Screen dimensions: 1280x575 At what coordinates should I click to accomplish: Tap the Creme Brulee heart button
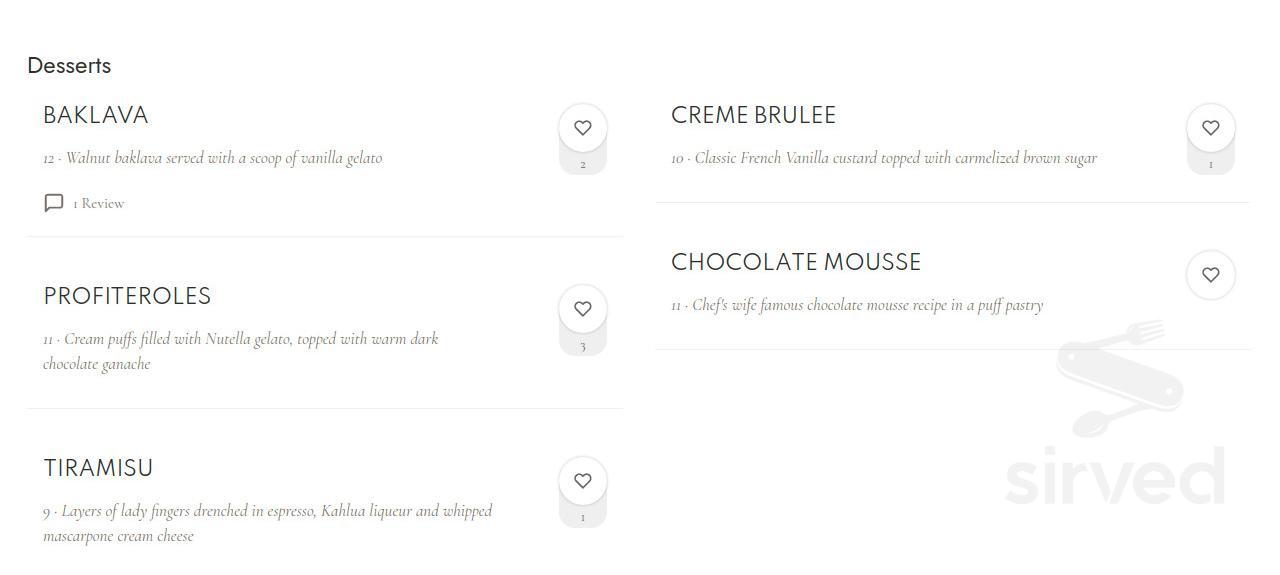click(1210, 128)
